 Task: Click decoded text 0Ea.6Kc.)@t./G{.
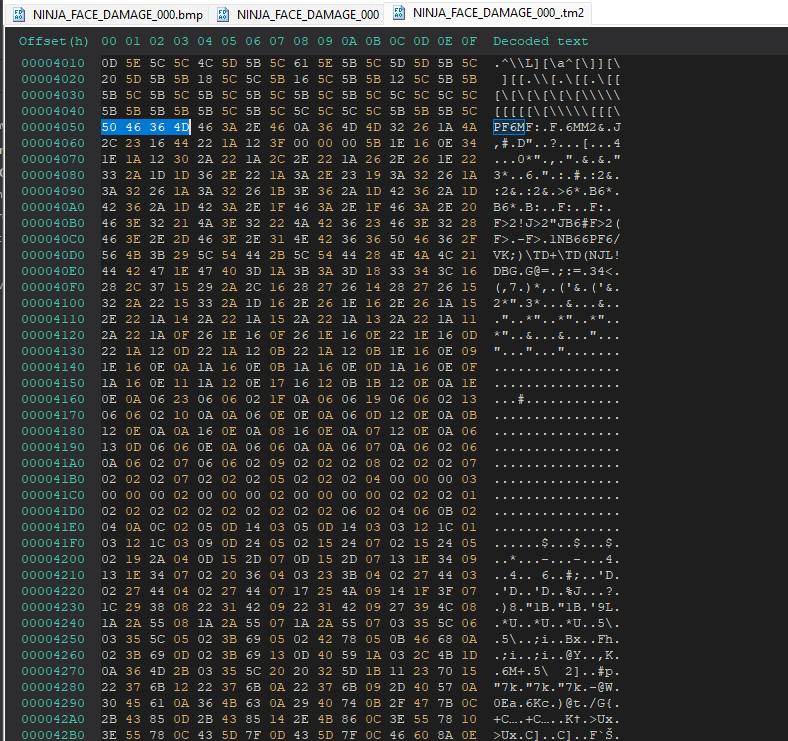click(557, 703)
